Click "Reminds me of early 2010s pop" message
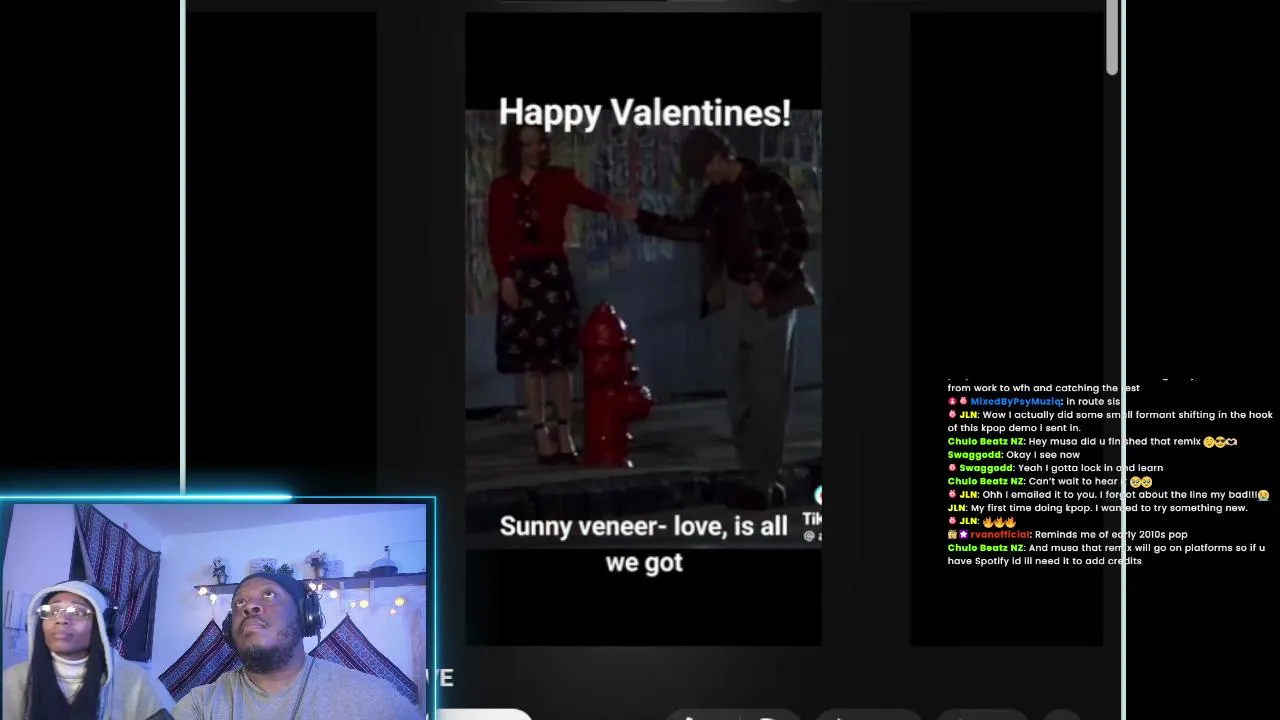The width and height of the screenshot is (1280, 720). point(1068,534)
